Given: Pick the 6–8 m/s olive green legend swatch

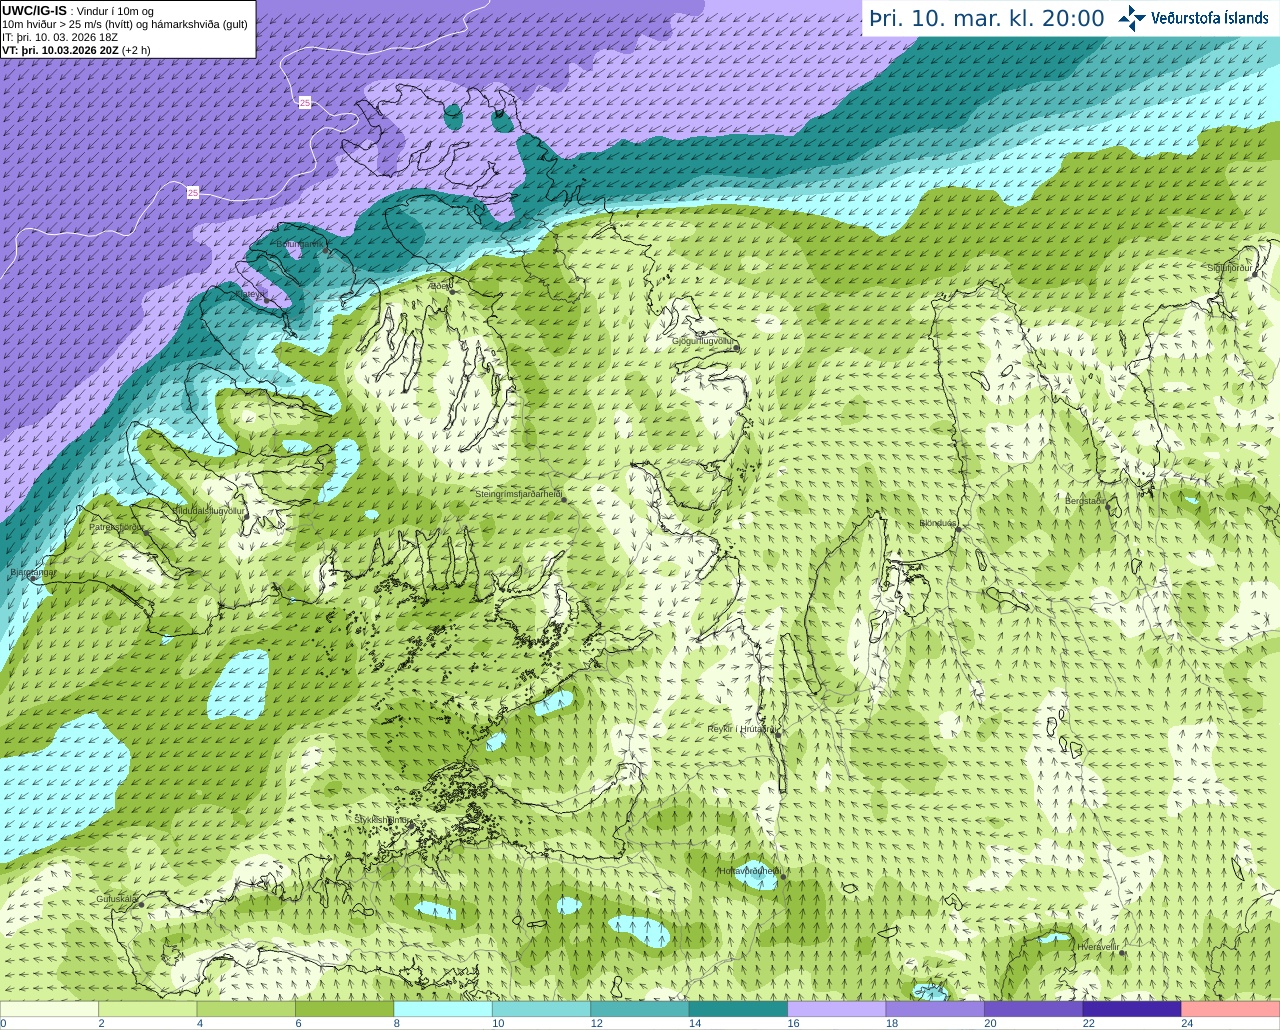Looking at the screenshot, I should pos(345,1009).
